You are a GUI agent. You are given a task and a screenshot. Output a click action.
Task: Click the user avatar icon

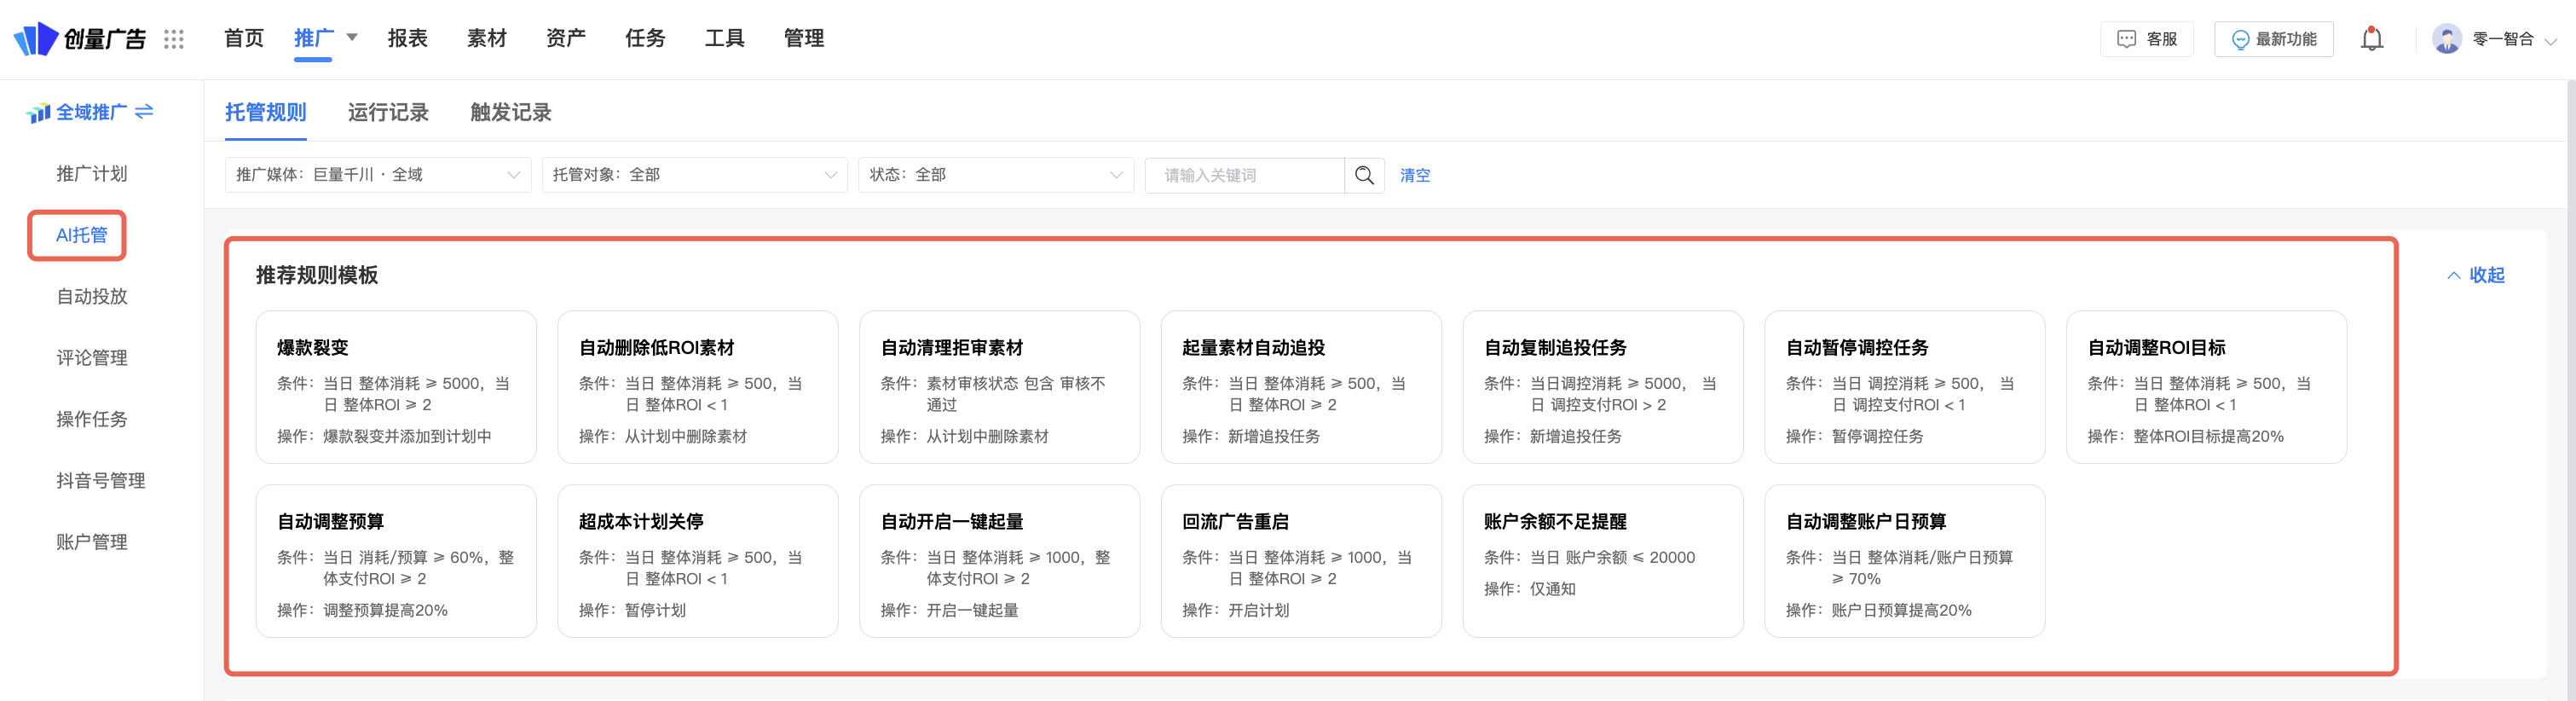(2446, 39)
